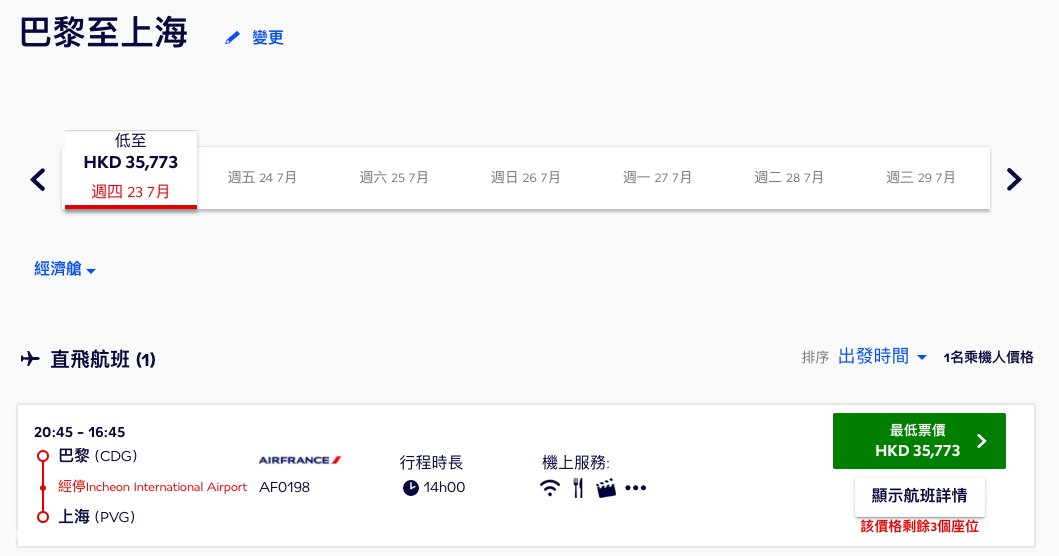This screenshot has height=556, width=1059.
Task: Click the airplane icon next to 直飛航班
Action: [30, 359]
